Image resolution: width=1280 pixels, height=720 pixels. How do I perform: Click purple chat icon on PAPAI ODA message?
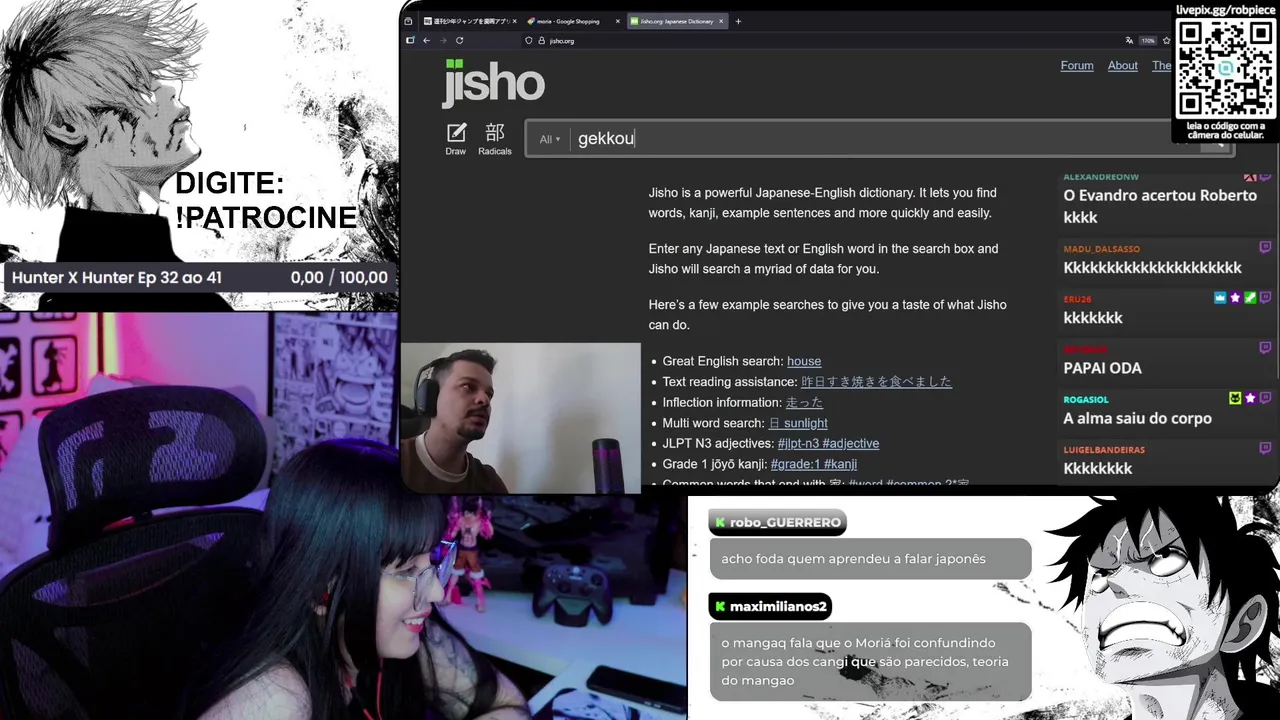tap(1265, 348)
